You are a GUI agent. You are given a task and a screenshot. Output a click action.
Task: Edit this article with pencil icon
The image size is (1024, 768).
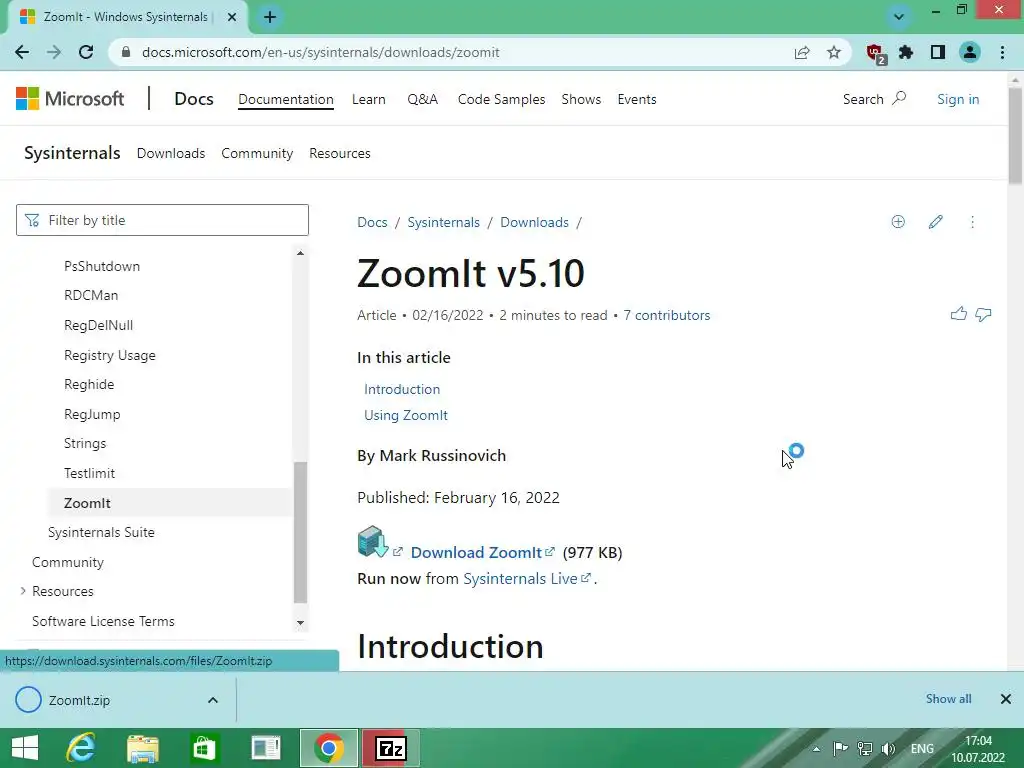(935, 222)
